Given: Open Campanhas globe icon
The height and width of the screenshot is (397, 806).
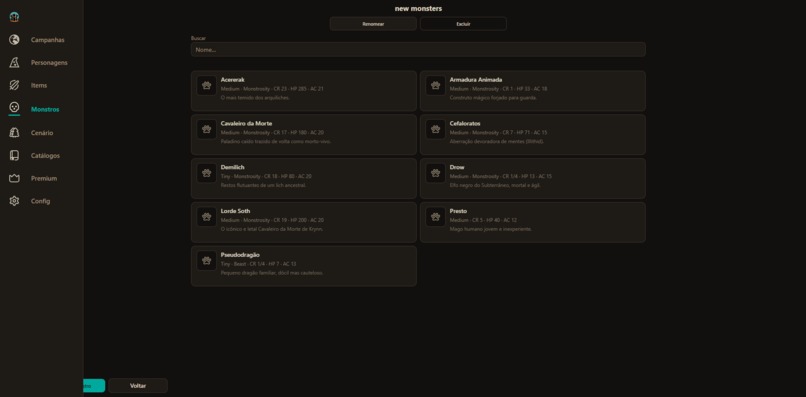Looking at the screenshot, I should click(14, 40).
